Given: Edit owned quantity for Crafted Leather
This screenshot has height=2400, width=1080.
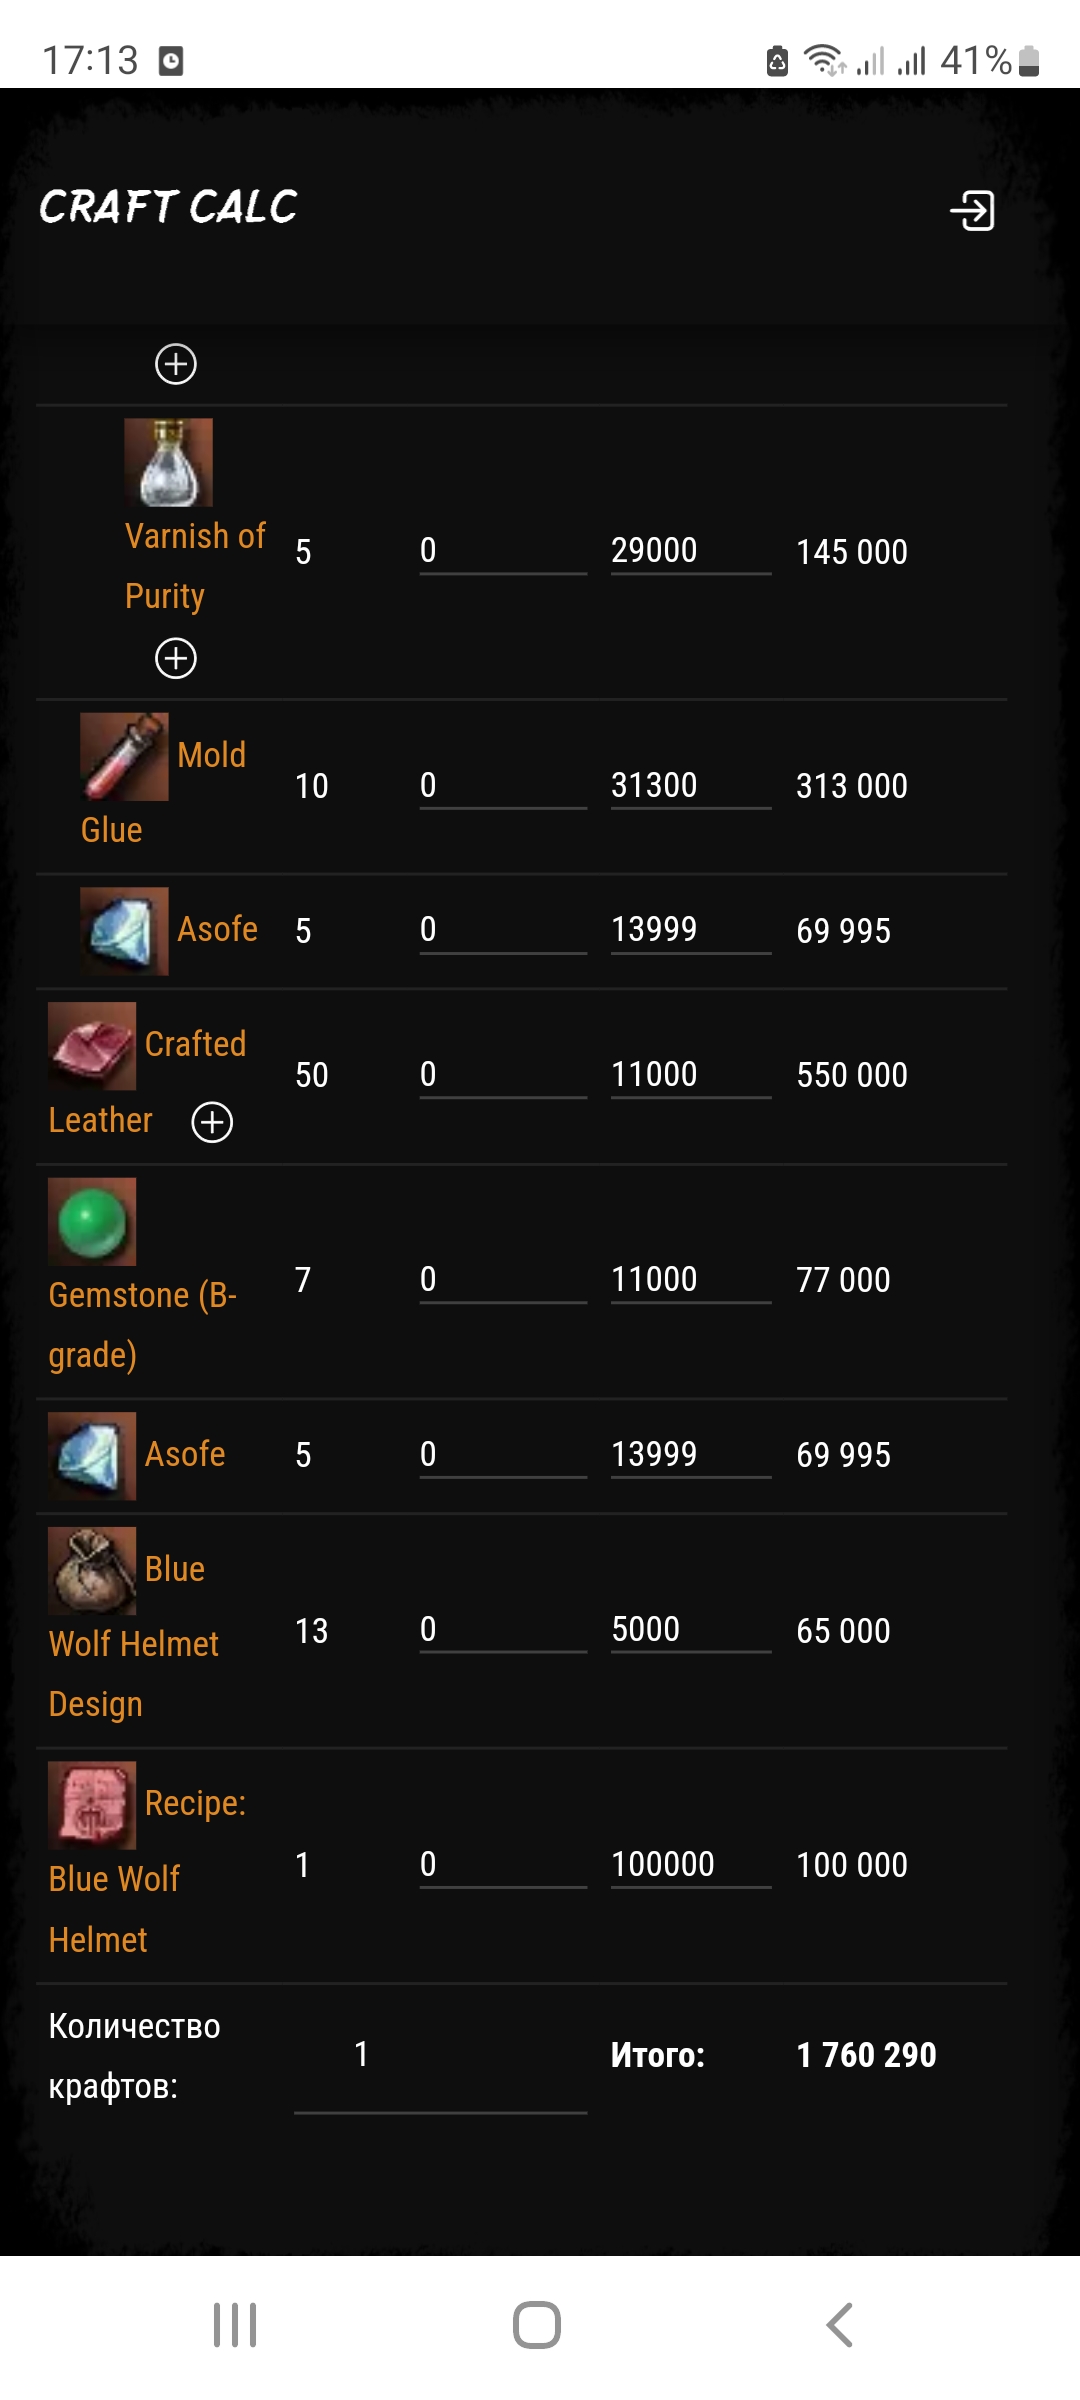Looking at the screenshot, I should click(502, 1075).
